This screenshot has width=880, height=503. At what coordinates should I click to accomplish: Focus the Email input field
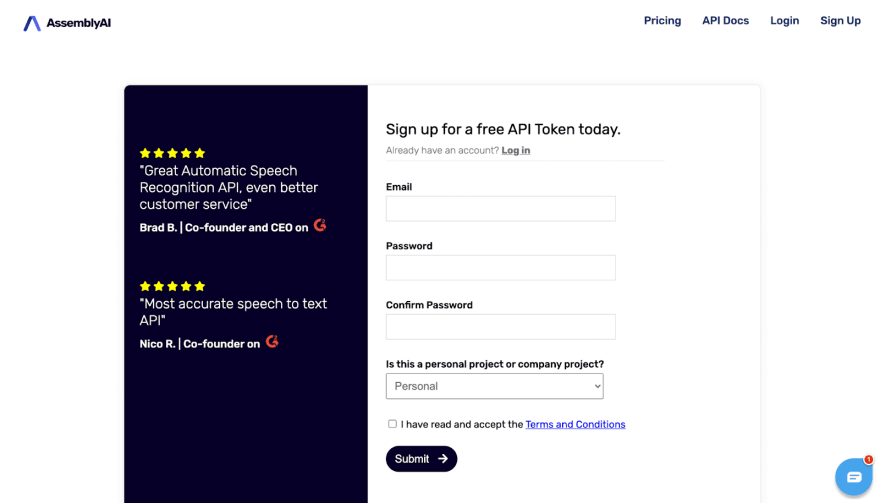point(500,208)
